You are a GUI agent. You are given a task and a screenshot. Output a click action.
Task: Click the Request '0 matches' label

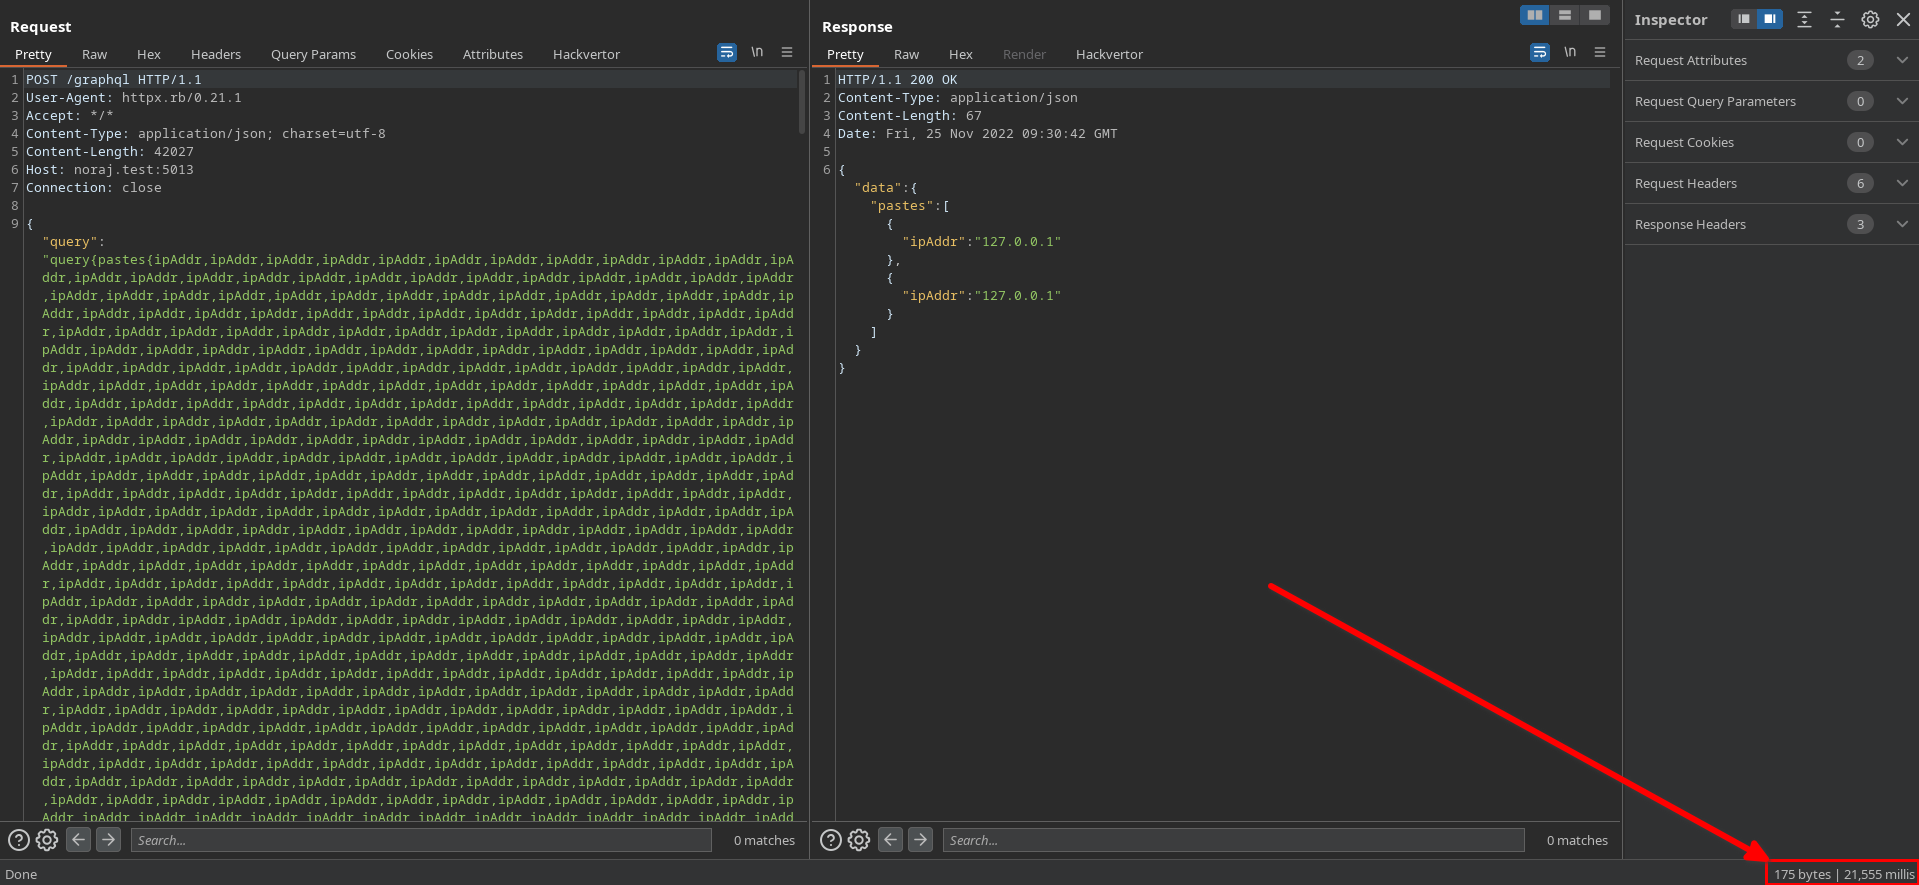click(764, 840)
